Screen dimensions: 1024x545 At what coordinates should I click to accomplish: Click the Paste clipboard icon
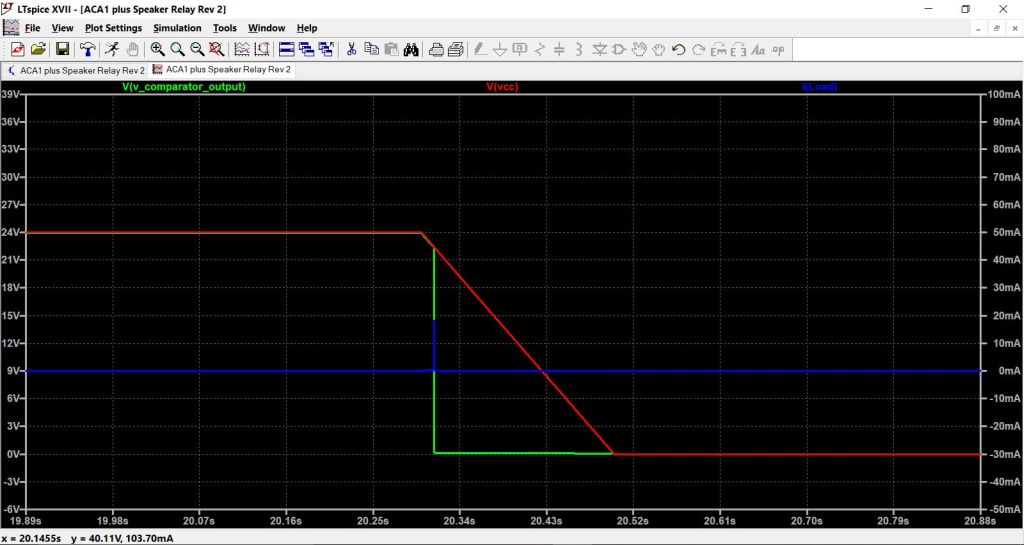point(391,50)
